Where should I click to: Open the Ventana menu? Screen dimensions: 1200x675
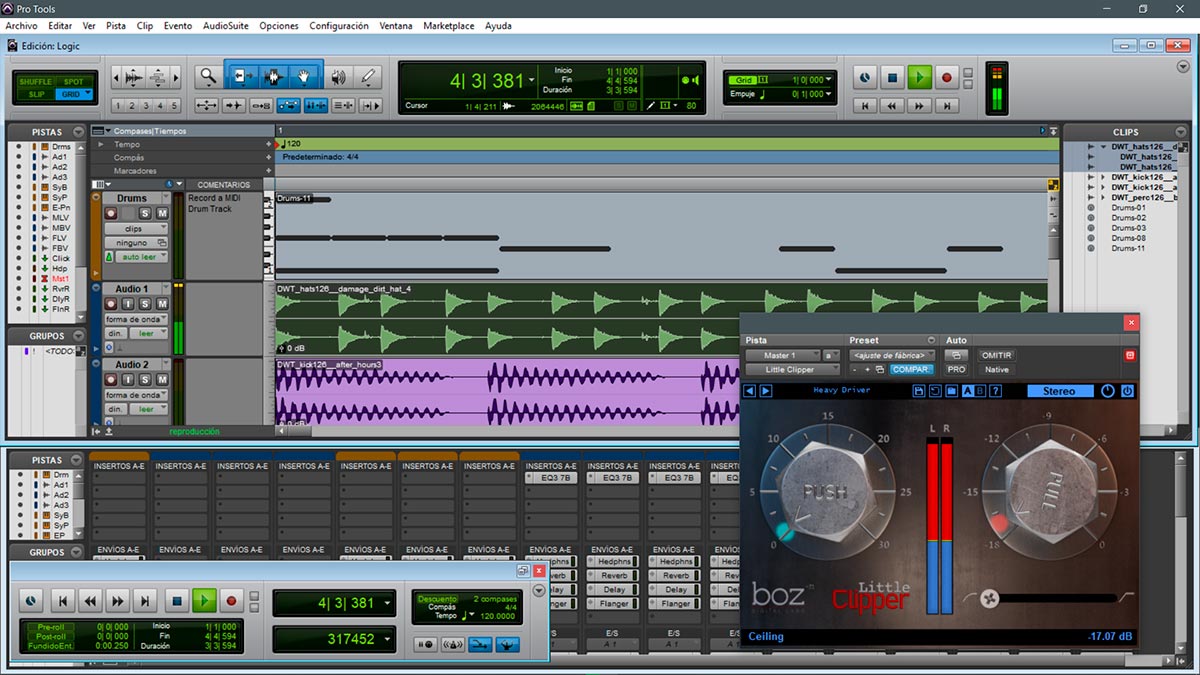[396, 26]
